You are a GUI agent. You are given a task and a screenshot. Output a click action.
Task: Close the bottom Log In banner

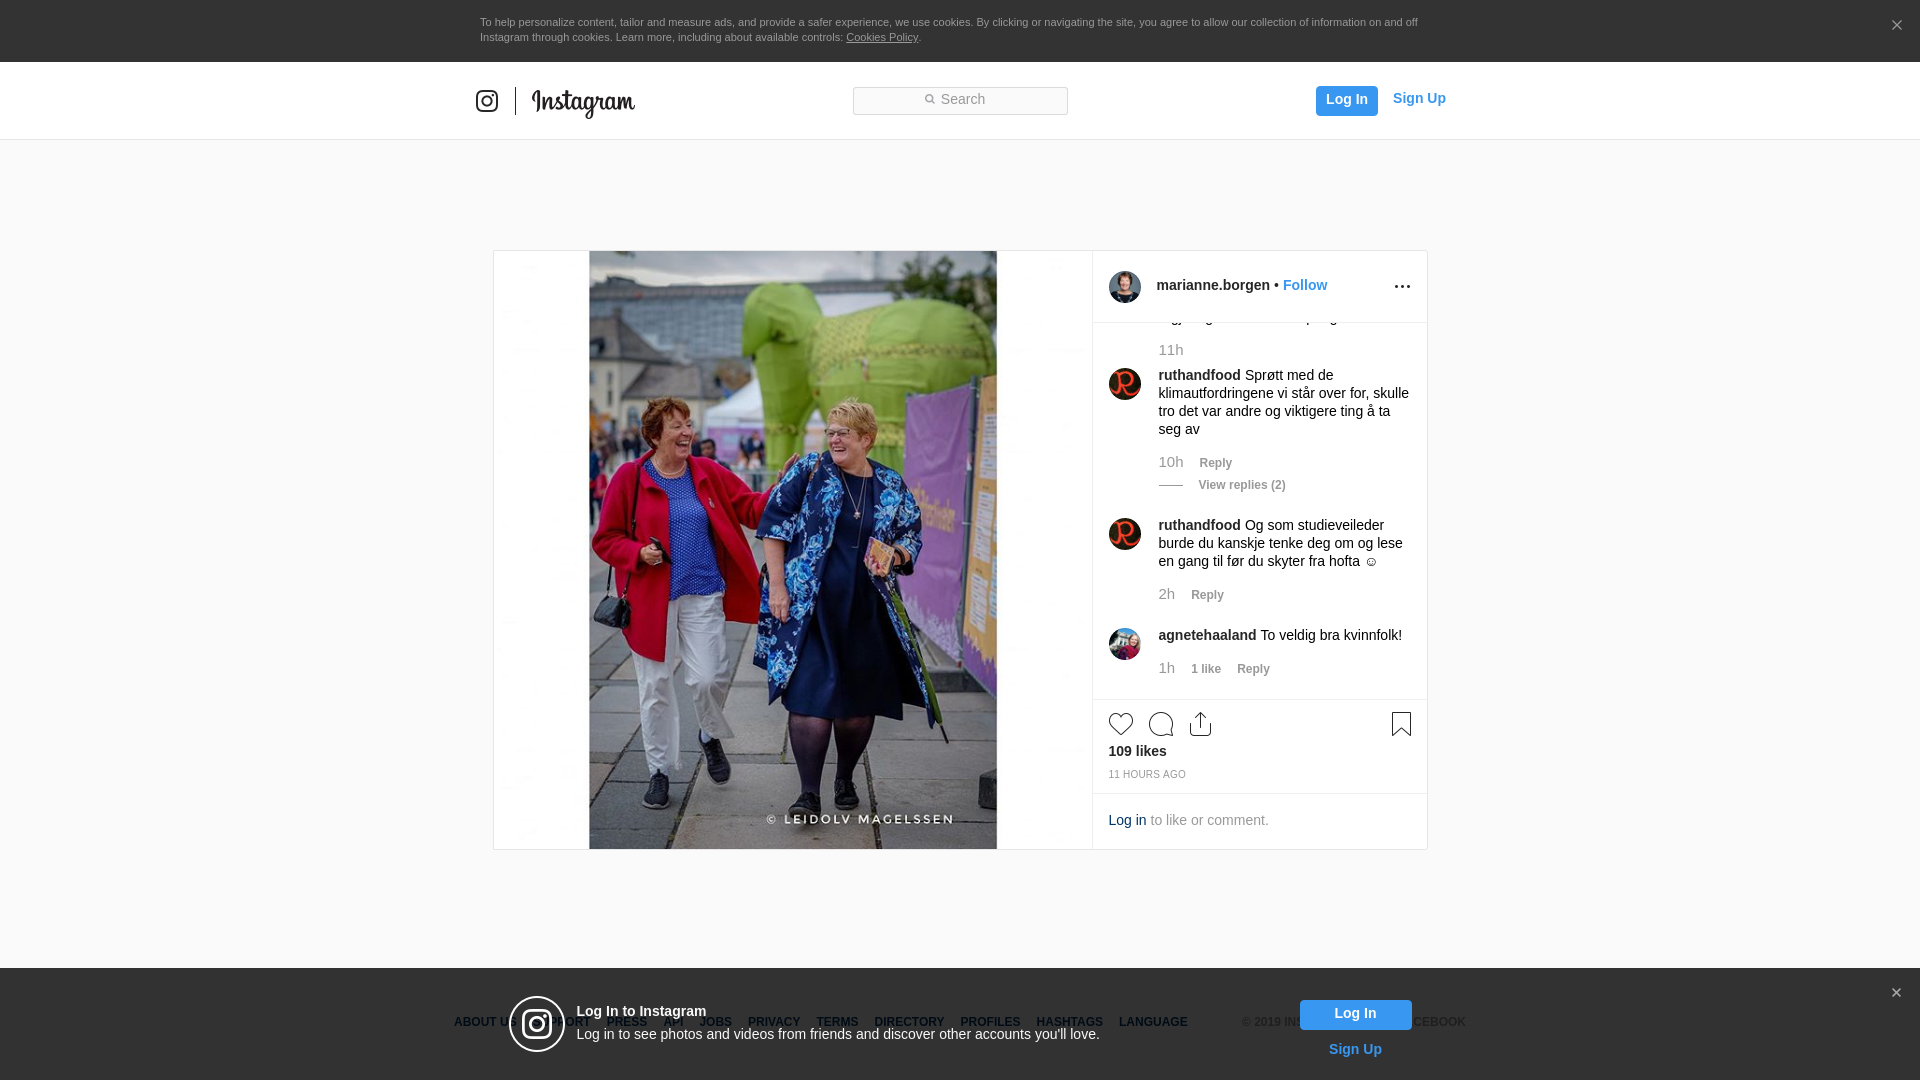tap(1896, 993)
